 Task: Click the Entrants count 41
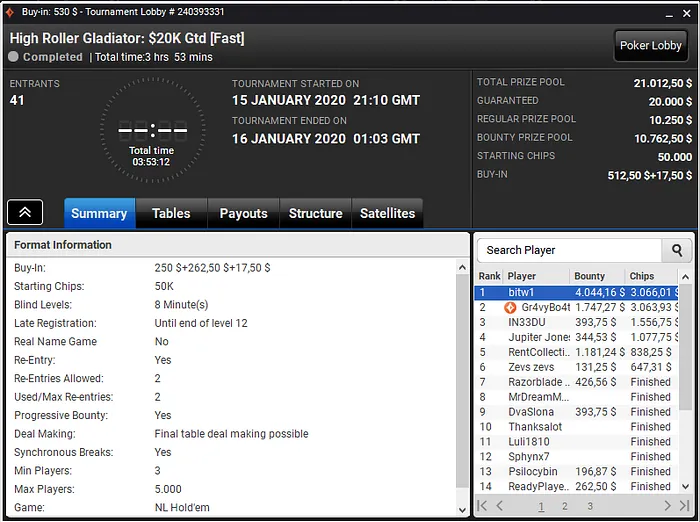click(17, 100)
